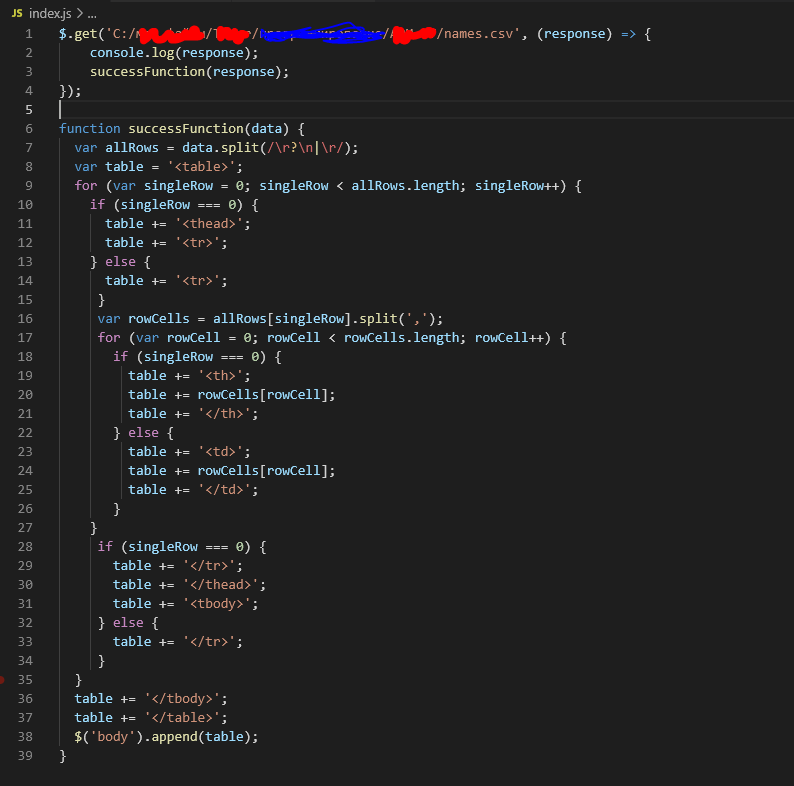Select line number 17 in the gutter
794x786 pixels.
pyautogui.click(x=25, y=338)
